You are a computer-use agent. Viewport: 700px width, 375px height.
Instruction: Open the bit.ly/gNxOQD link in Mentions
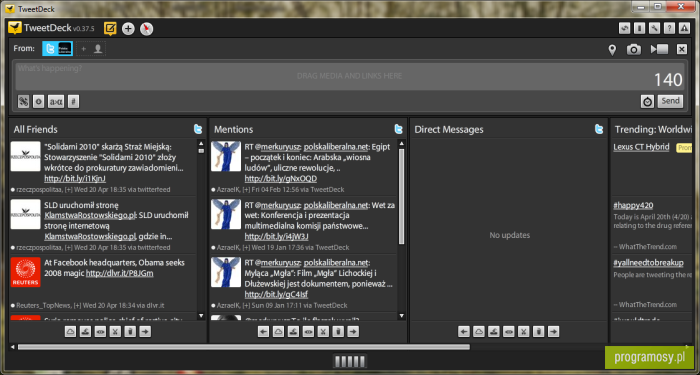click(x=281, y=179)
